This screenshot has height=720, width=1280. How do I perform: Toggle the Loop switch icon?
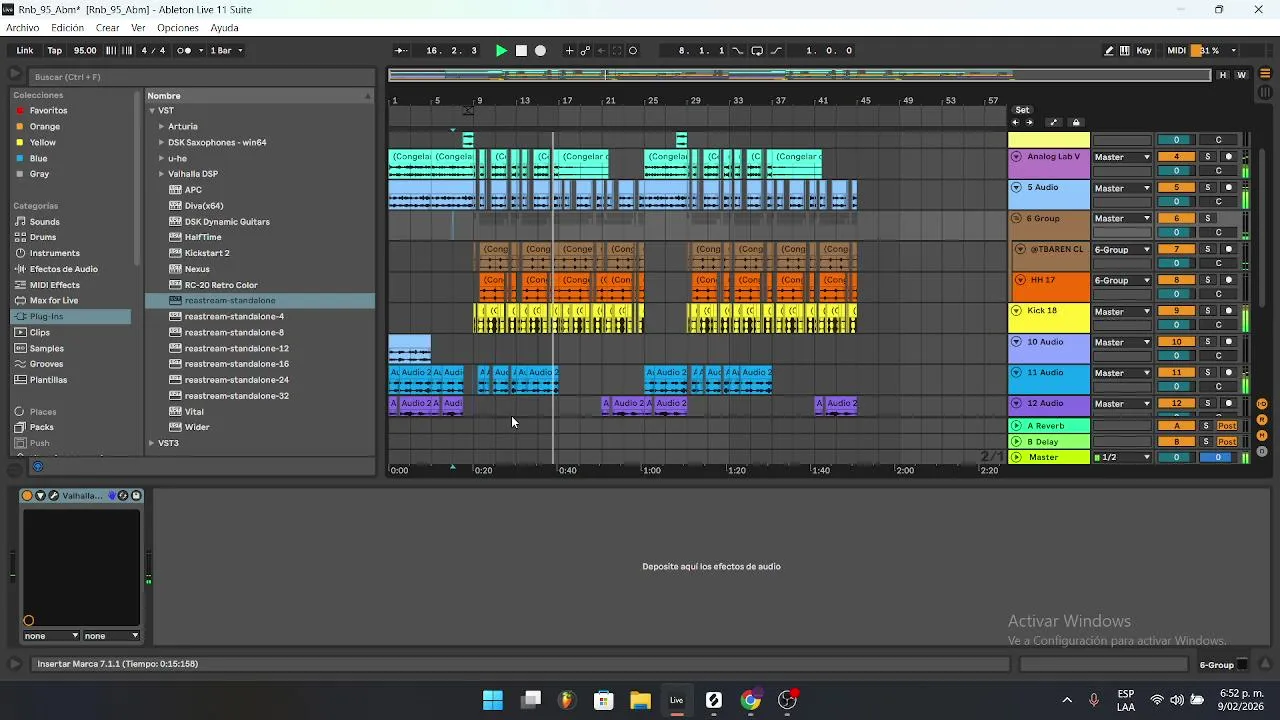[x=757, y=50]
